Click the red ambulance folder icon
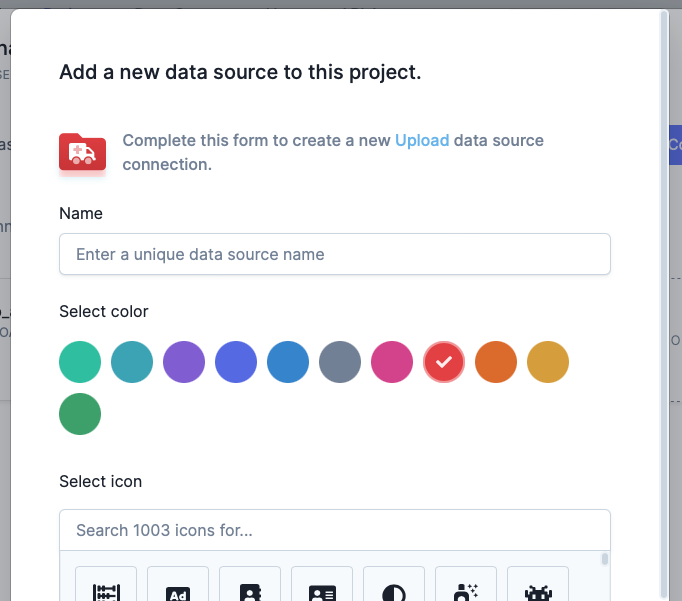 tap(83, 152)
